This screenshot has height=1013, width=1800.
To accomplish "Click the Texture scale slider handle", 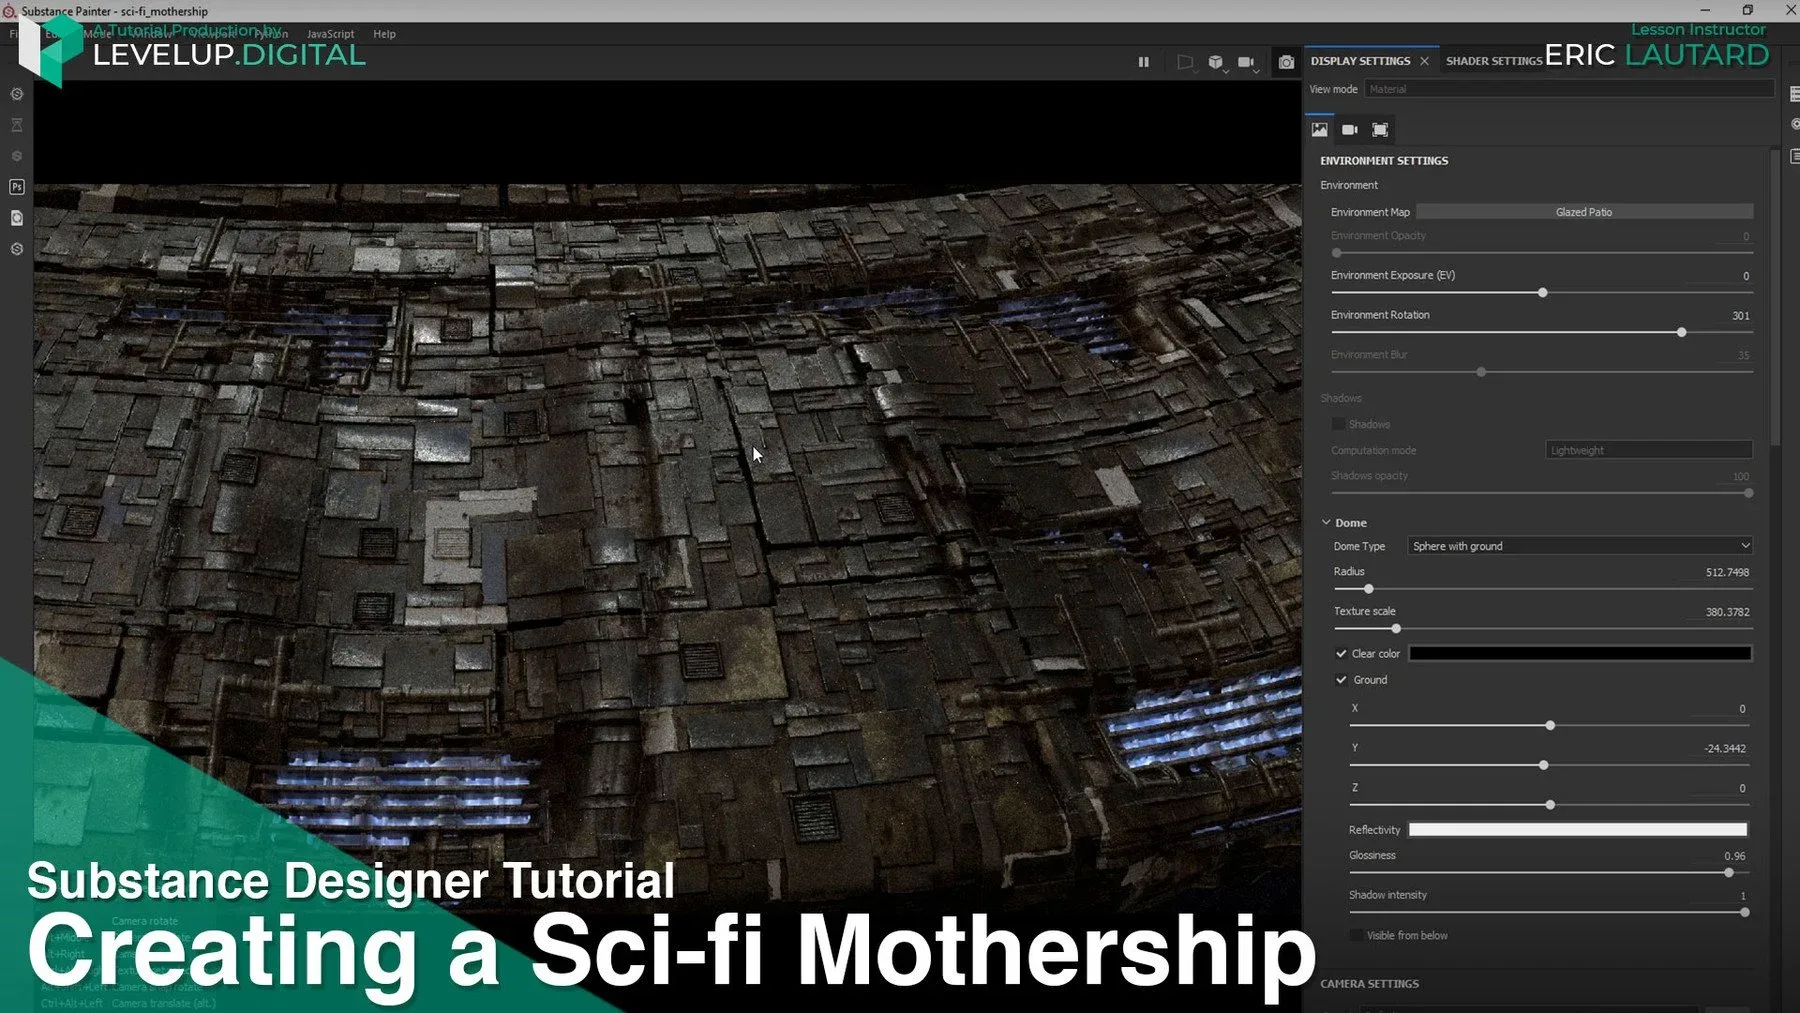I will (x=1396, y=629).
